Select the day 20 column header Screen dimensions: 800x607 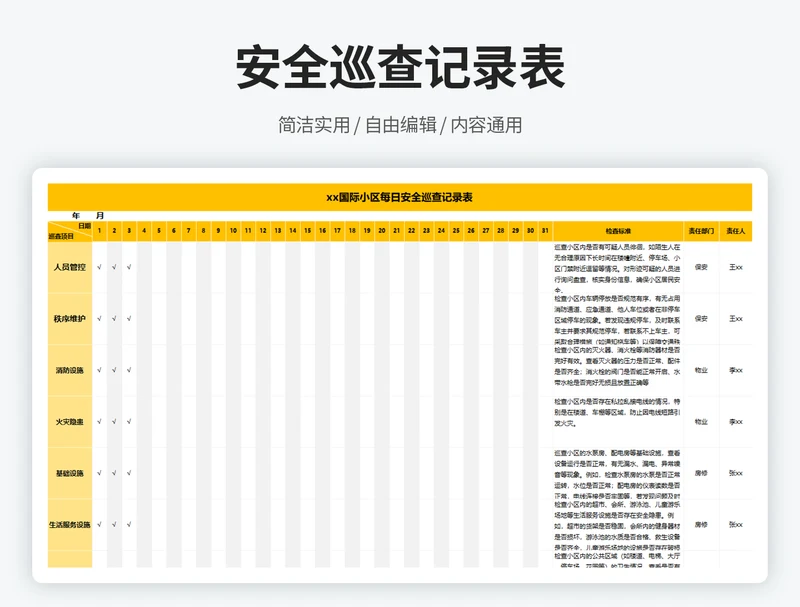382,231
